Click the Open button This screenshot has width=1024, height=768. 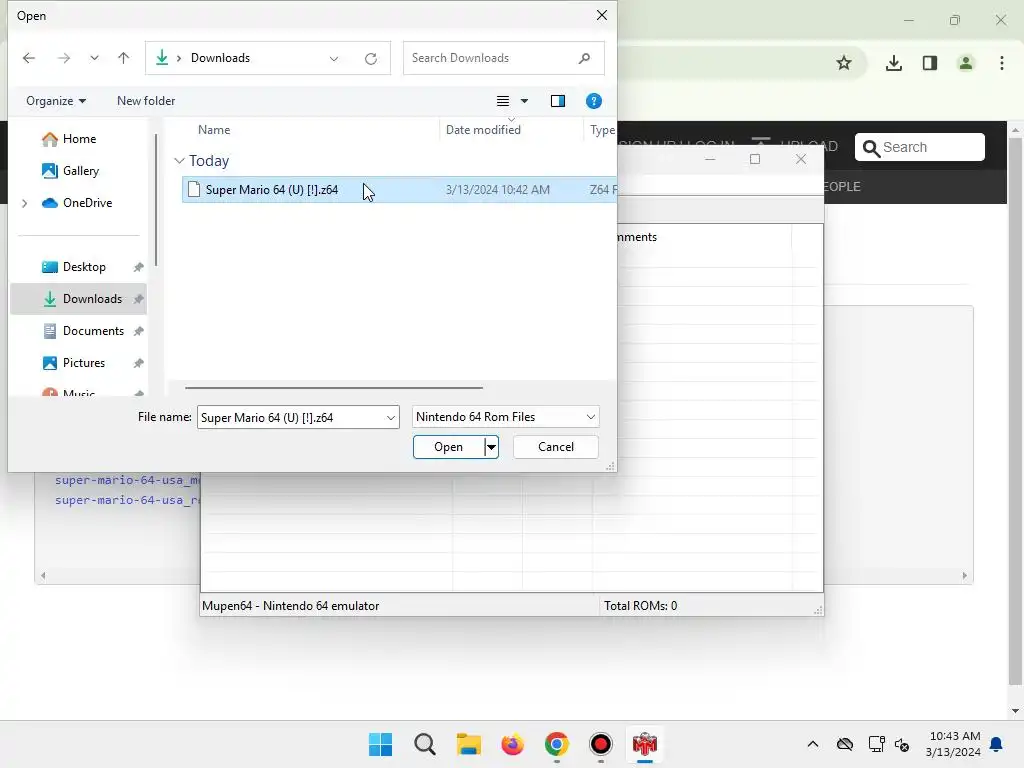click(x=449, y=447)
